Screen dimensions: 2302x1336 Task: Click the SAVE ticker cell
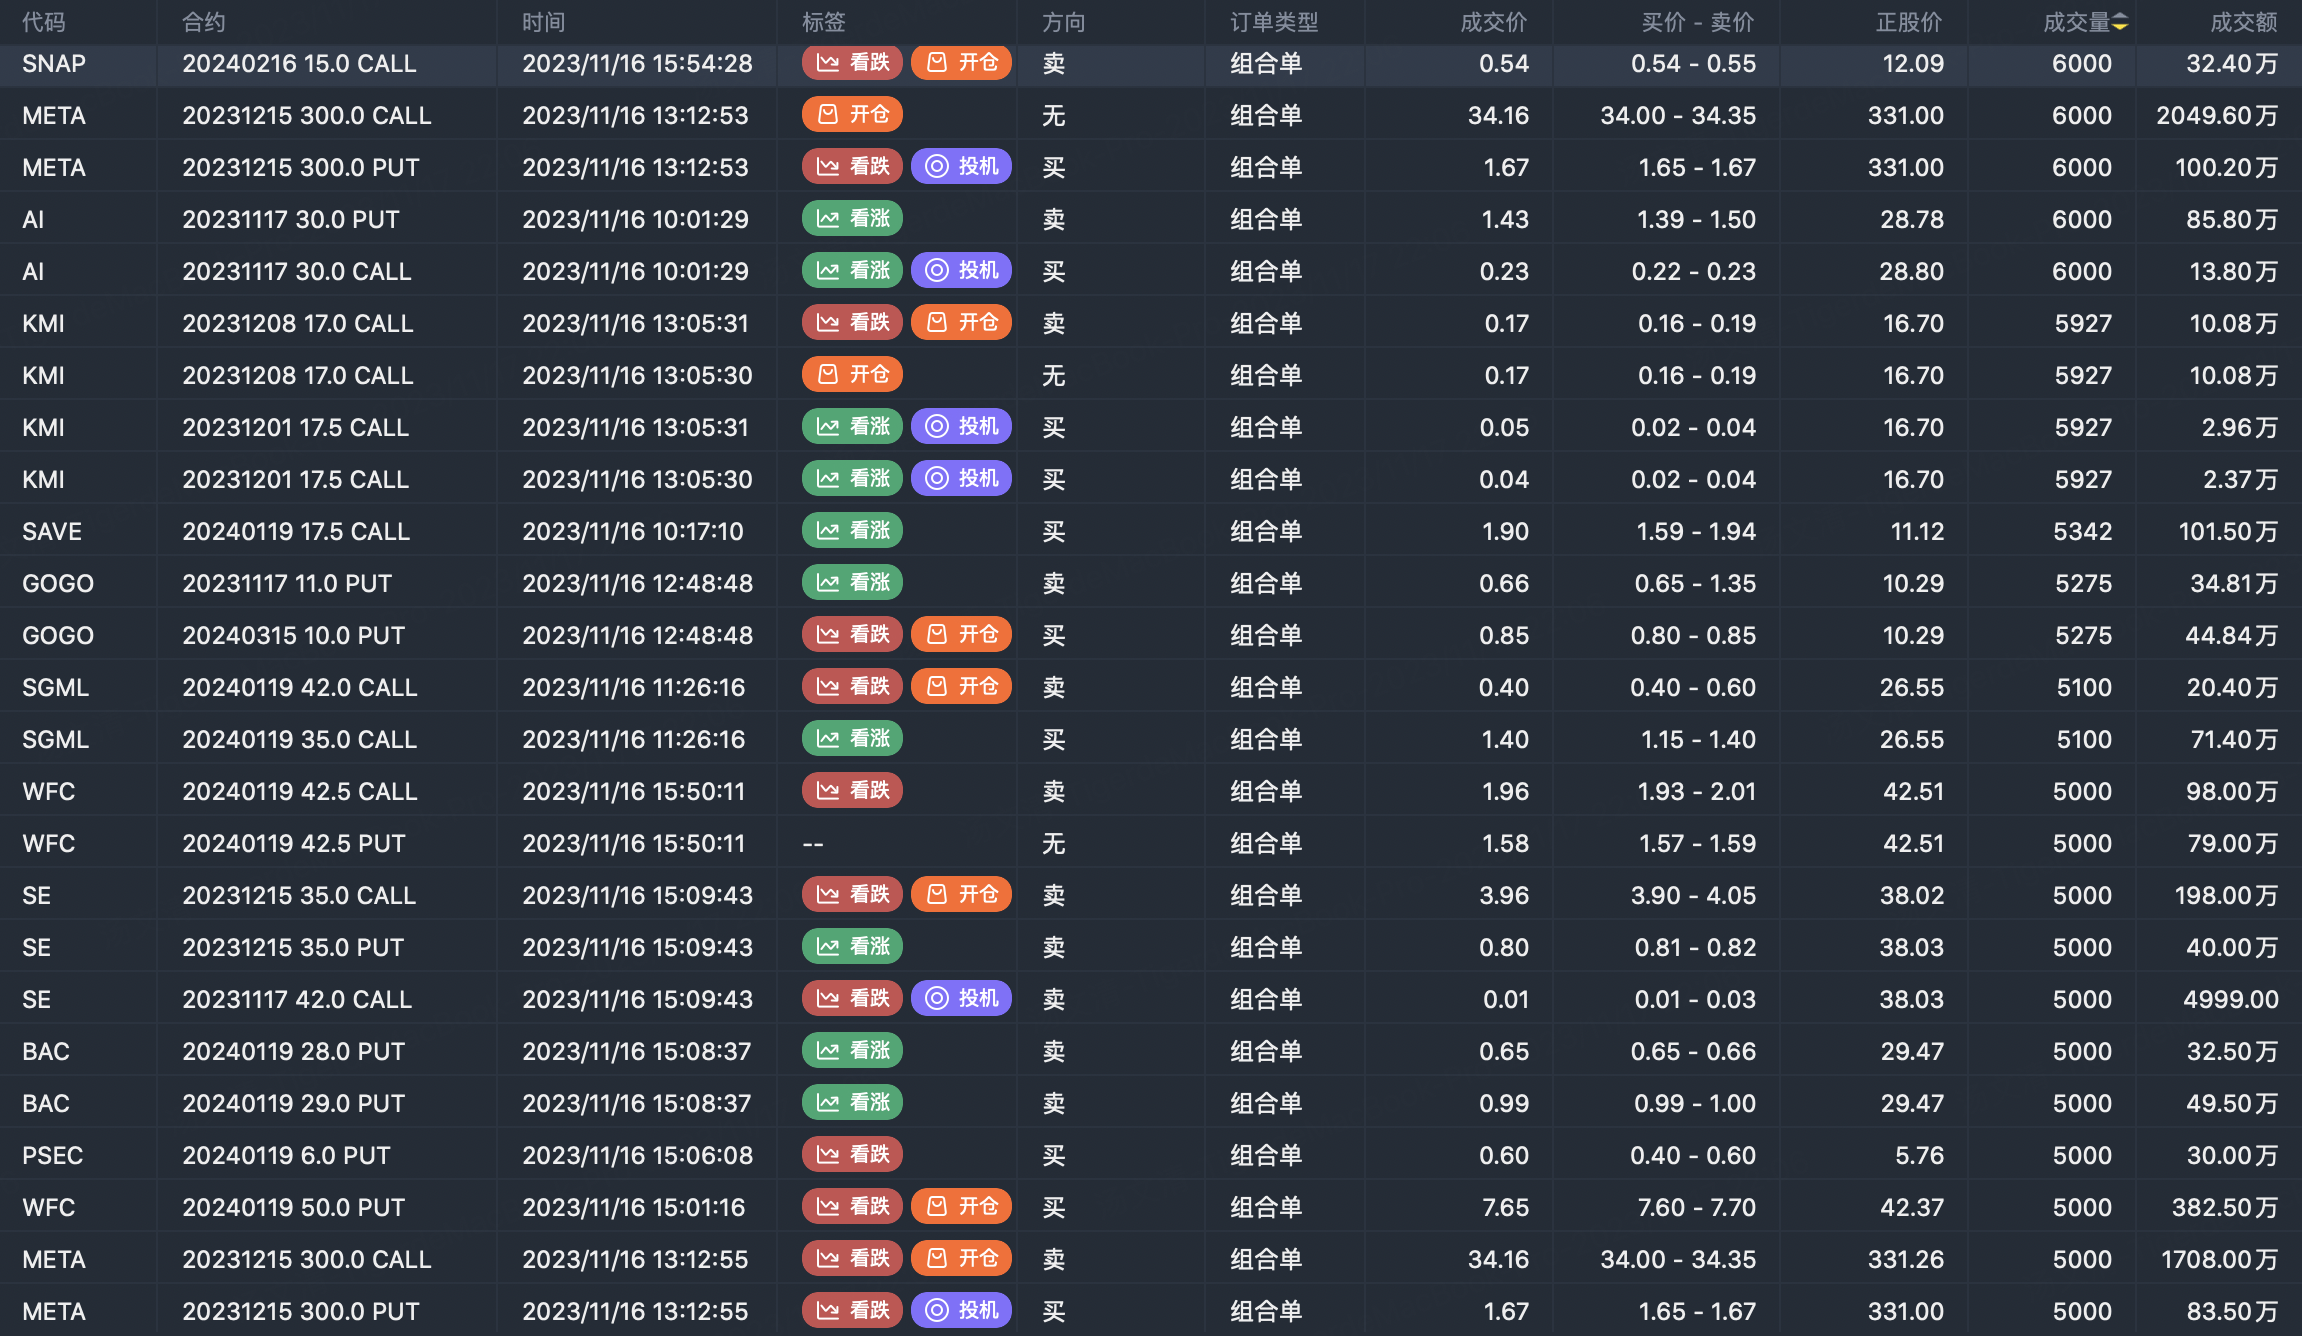pos(52,531)
